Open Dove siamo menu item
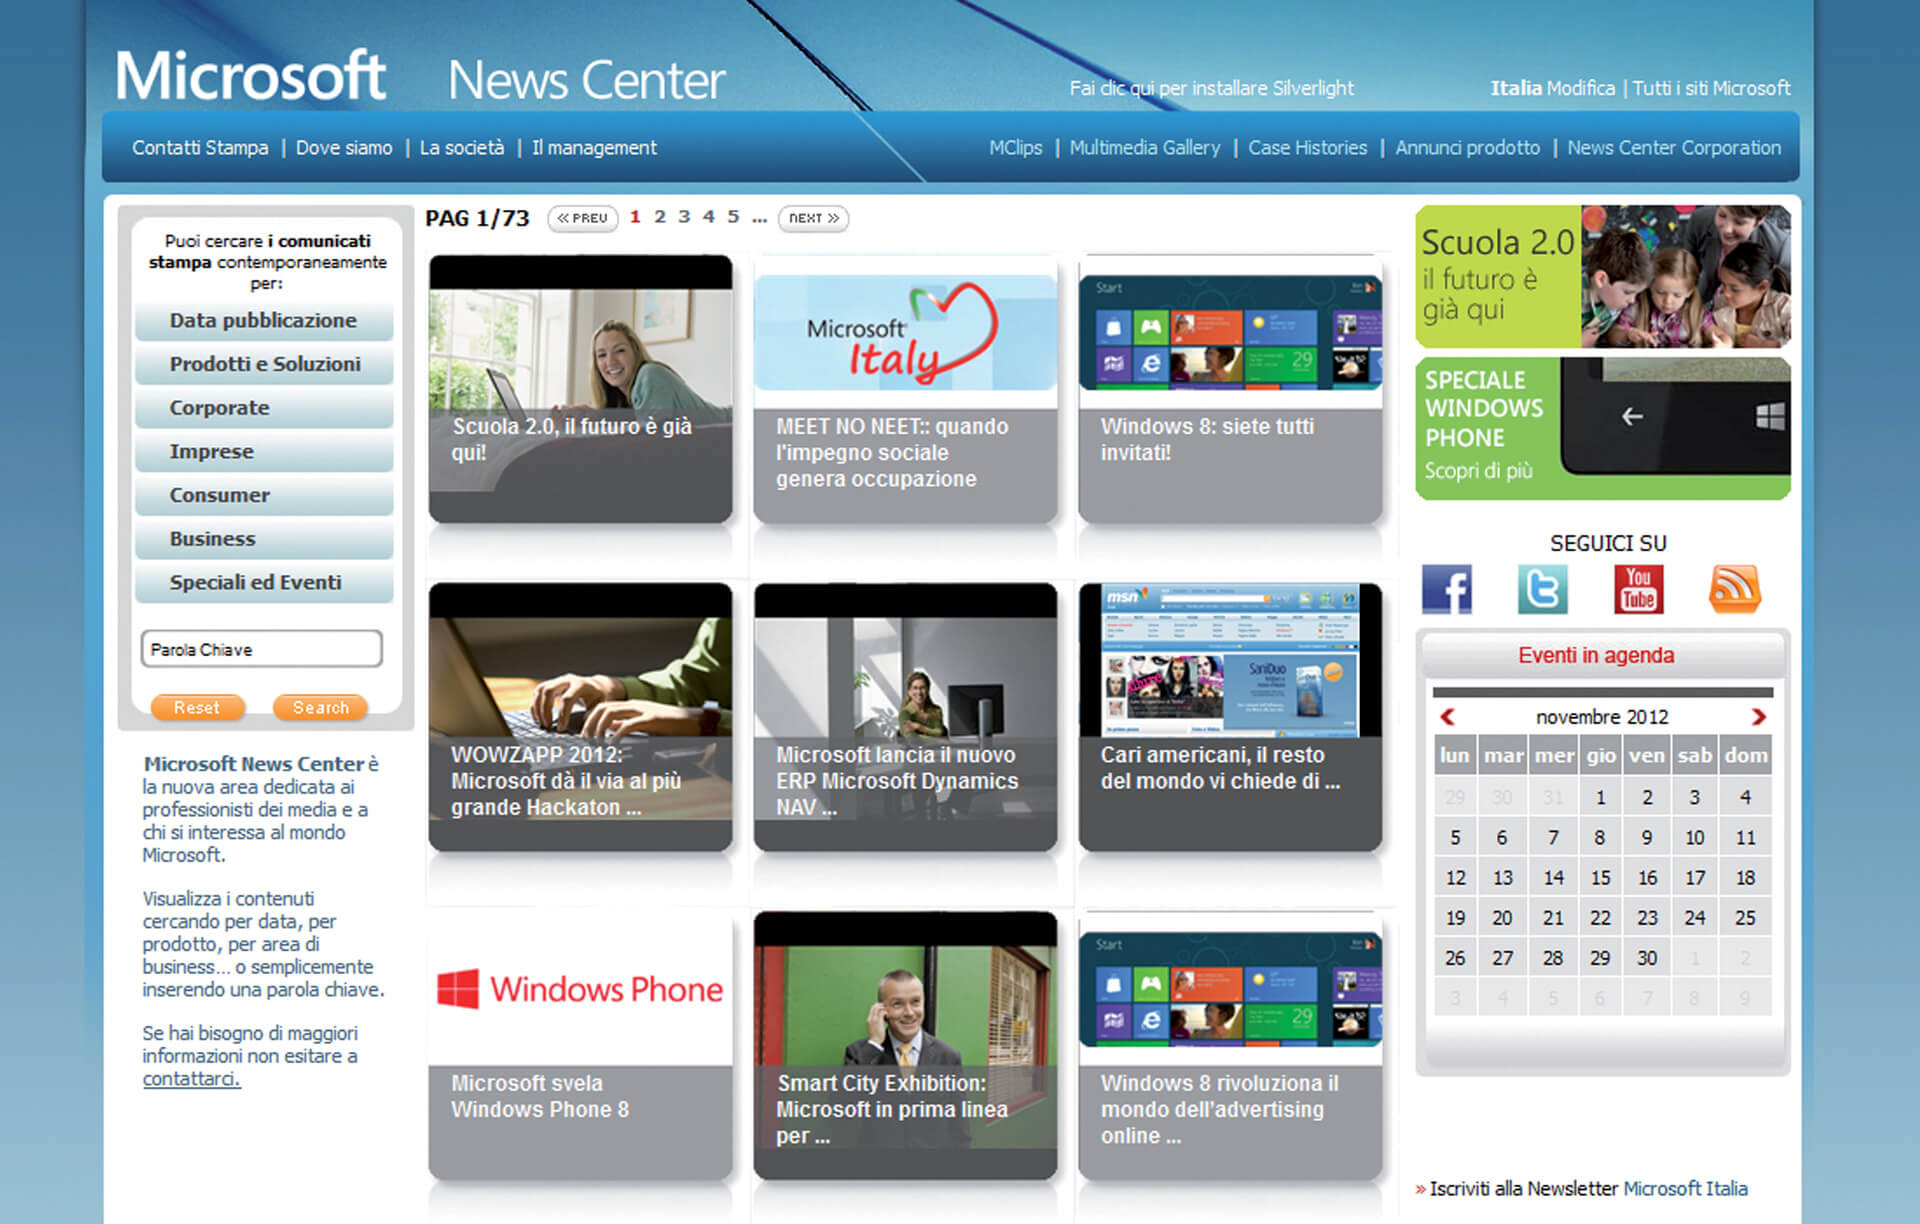The image size is (1920, 1224). point(344,148)
